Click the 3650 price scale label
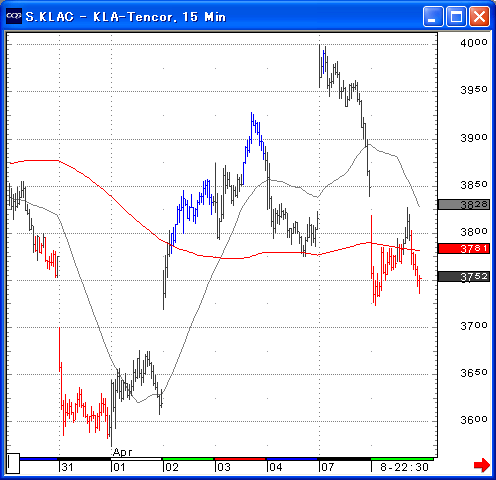The width and height of the screenshot is (496, 480). click(474, 372)
